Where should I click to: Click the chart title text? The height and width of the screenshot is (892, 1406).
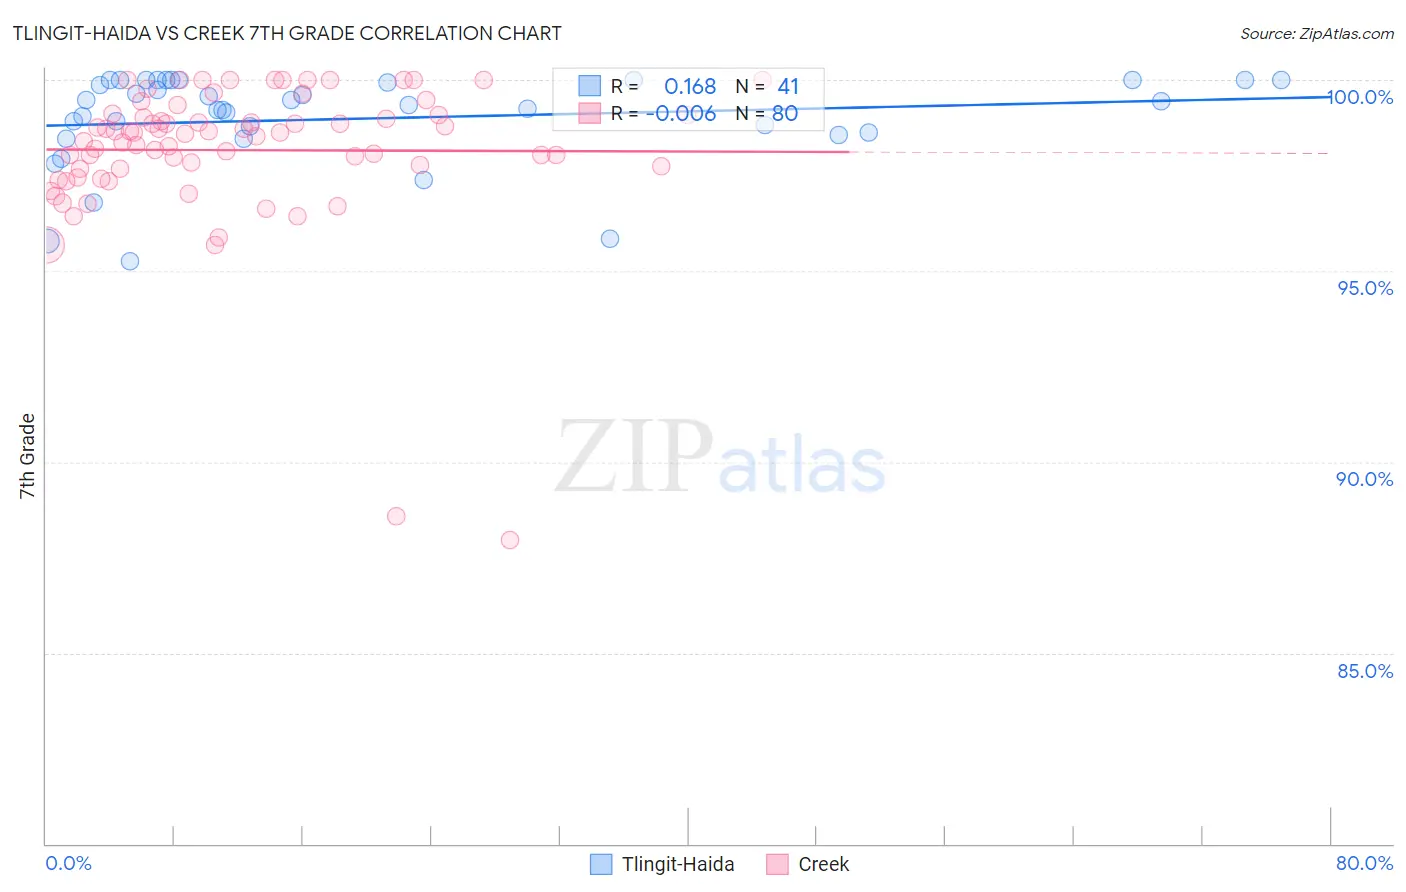click(x=287, y=33)
